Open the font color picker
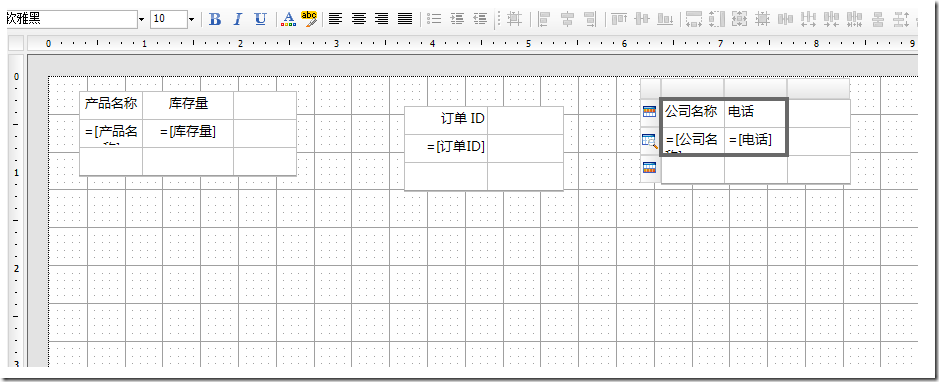This screenshot has height=382, width=939. (x=289, y=19)
